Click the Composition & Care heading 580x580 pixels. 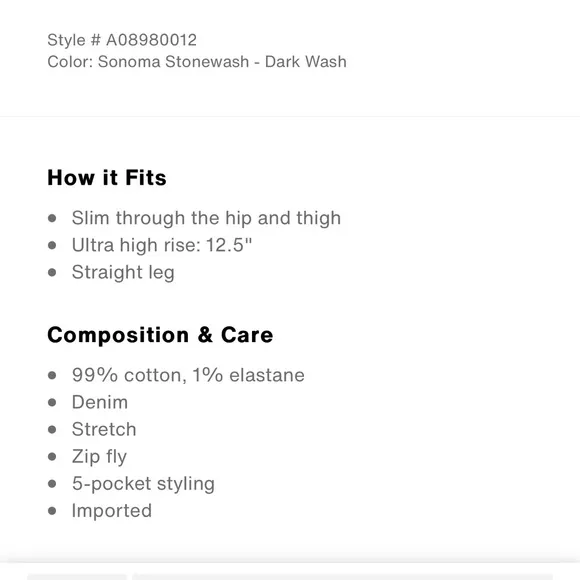160,335
